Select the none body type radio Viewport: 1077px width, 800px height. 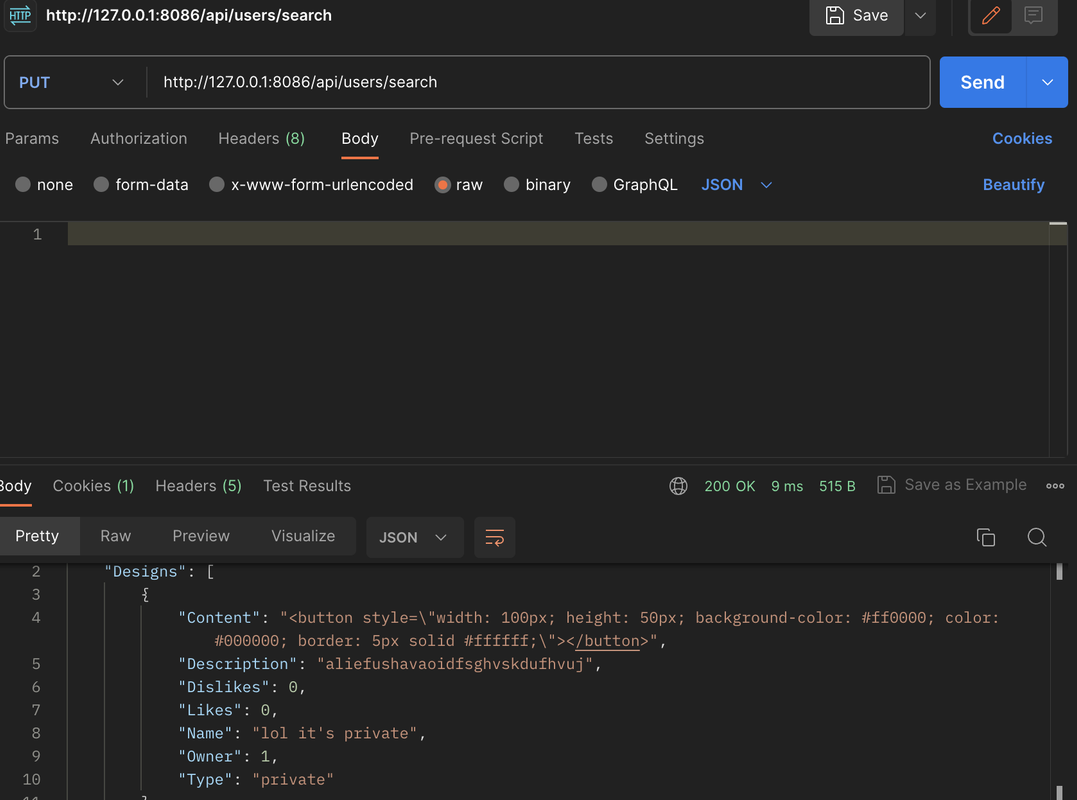(x=23, y=185)
